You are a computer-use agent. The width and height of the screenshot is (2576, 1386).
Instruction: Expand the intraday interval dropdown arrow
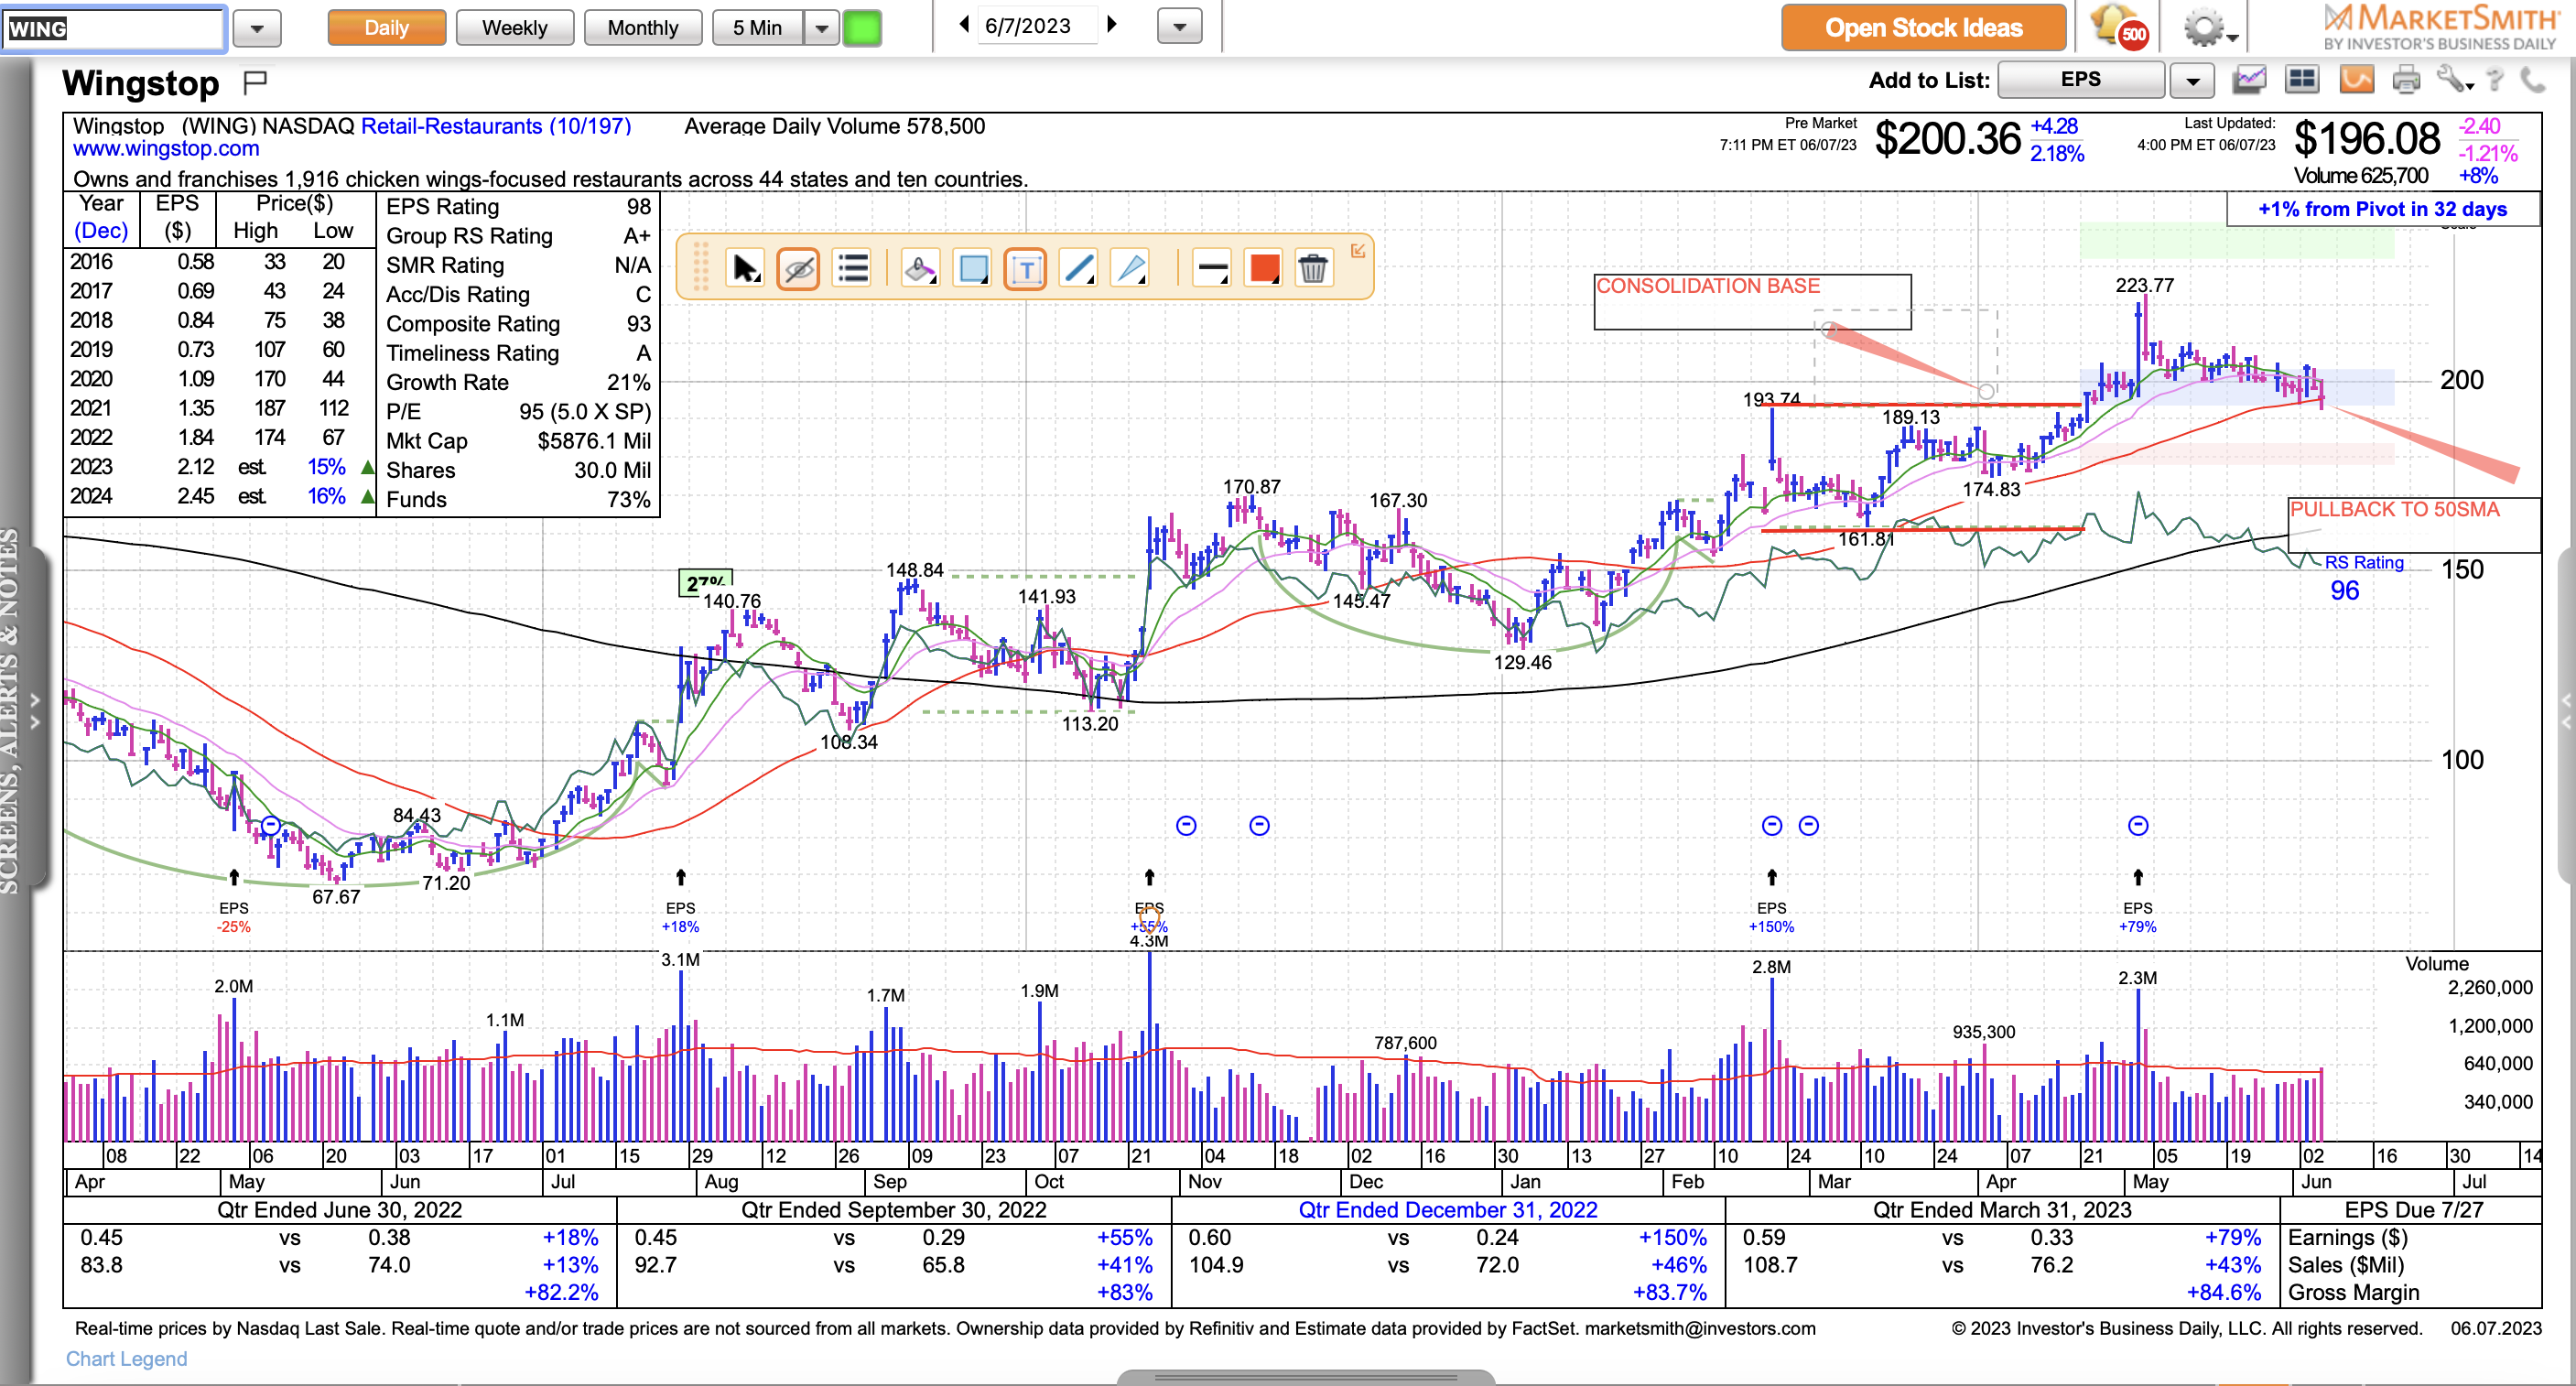pyautogui.click(x=822, y=28)
